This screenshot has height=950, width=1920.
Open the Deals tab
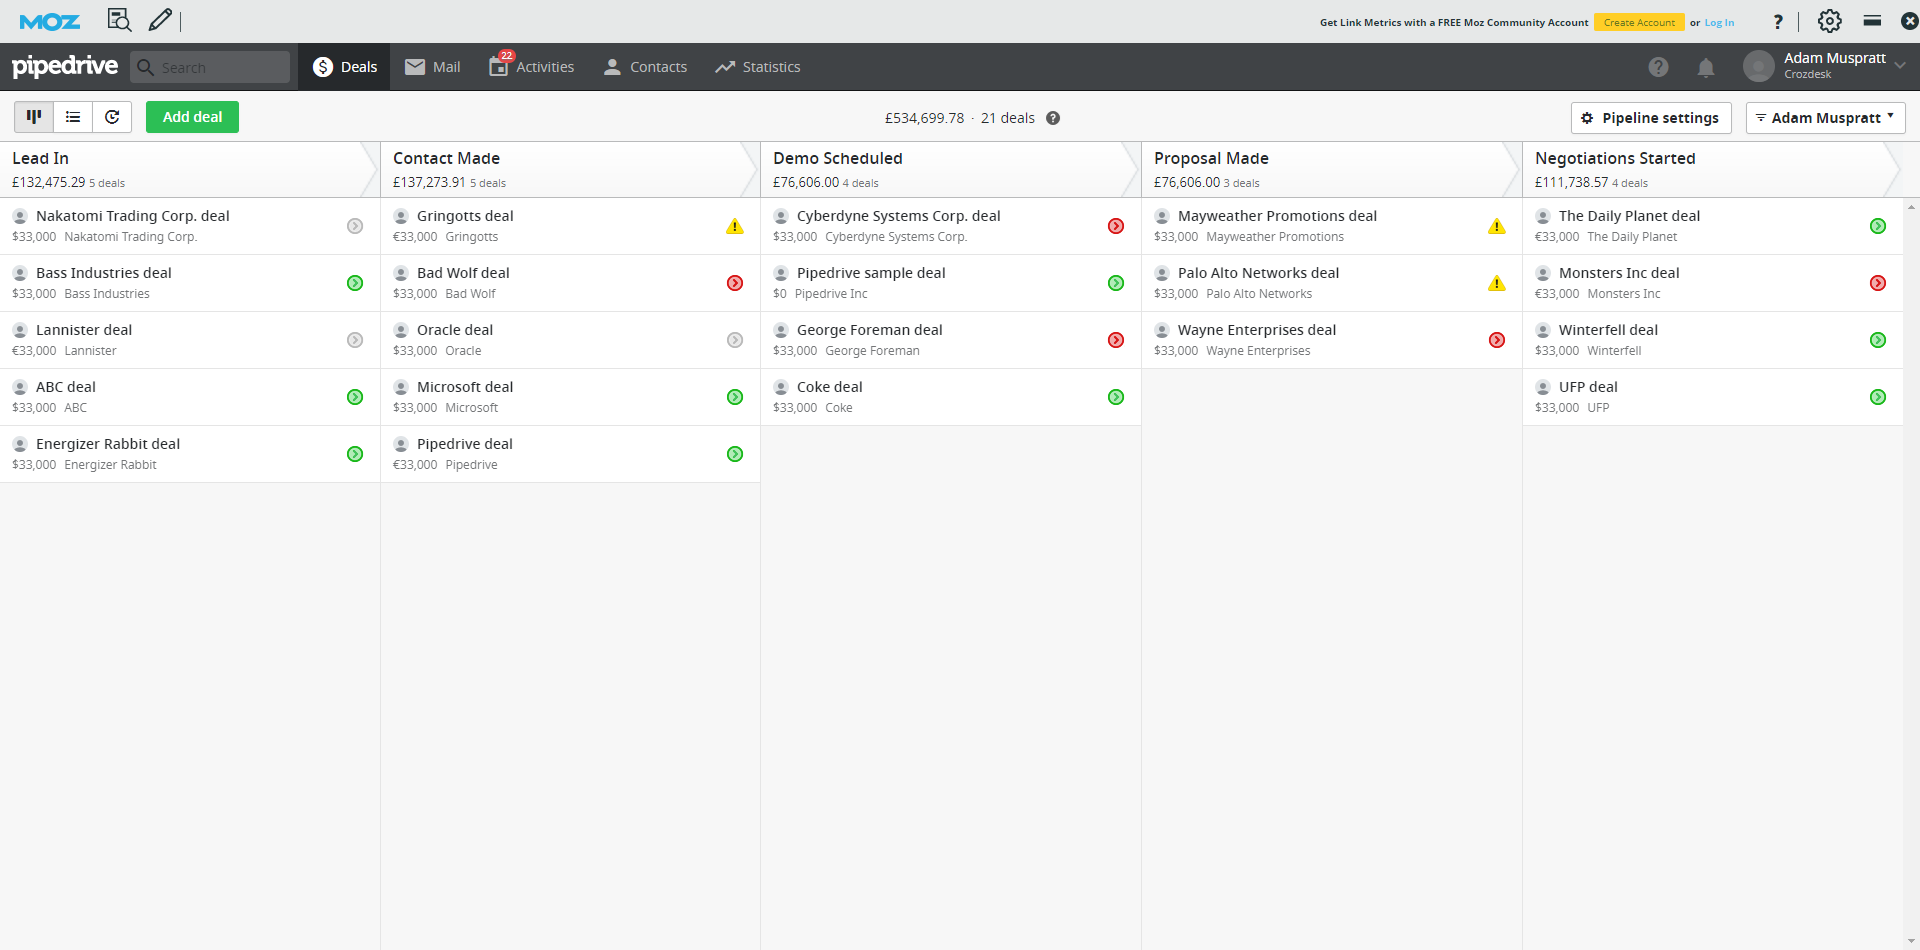coord(345,67)
